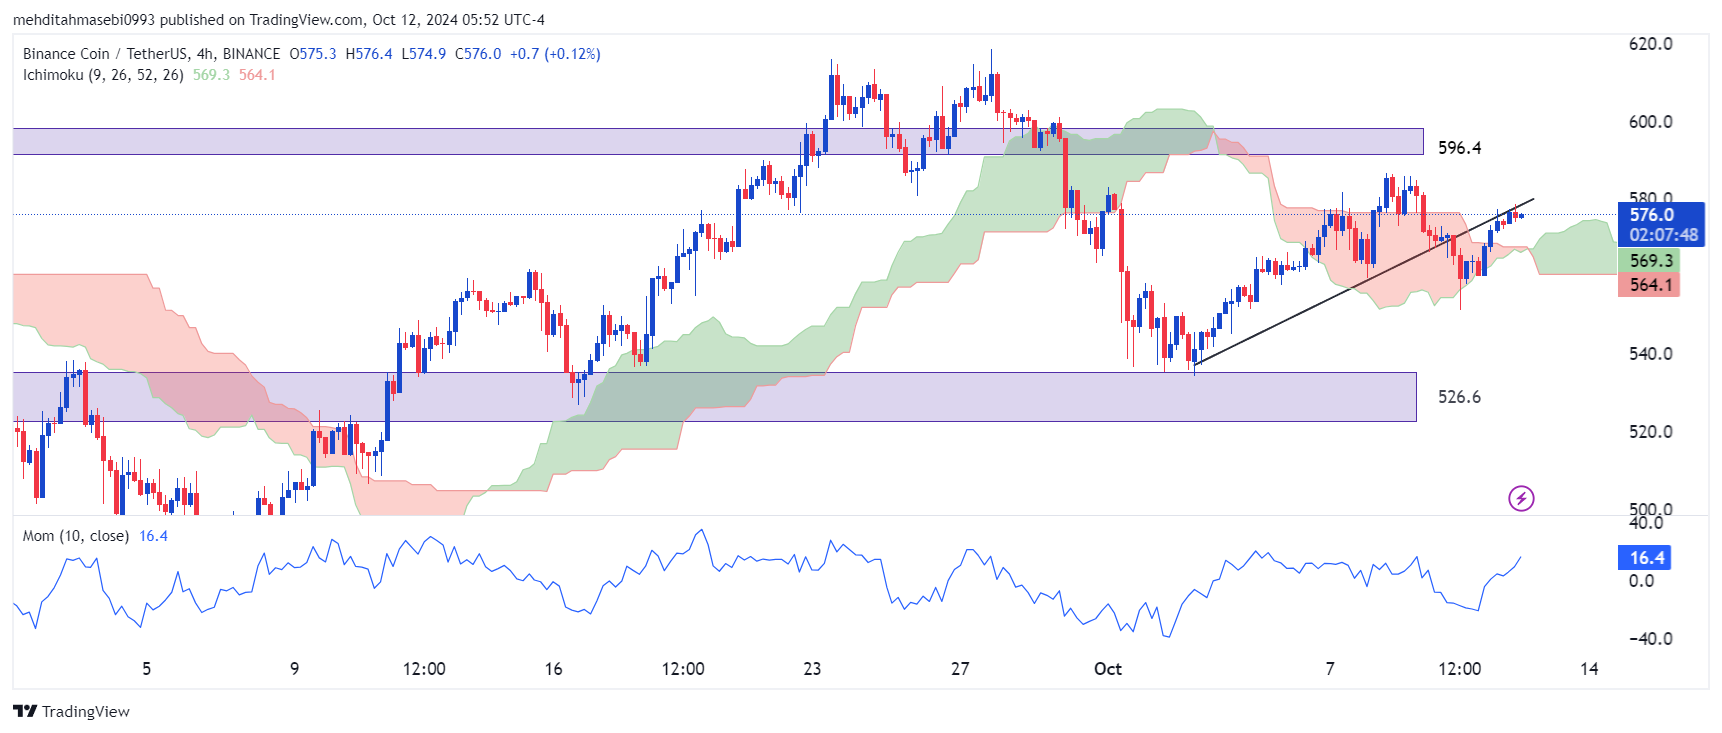Click the 23 date label on time axis
Image resolution: width=1722 pixels, height=733 pixels.
coord(812,669)
